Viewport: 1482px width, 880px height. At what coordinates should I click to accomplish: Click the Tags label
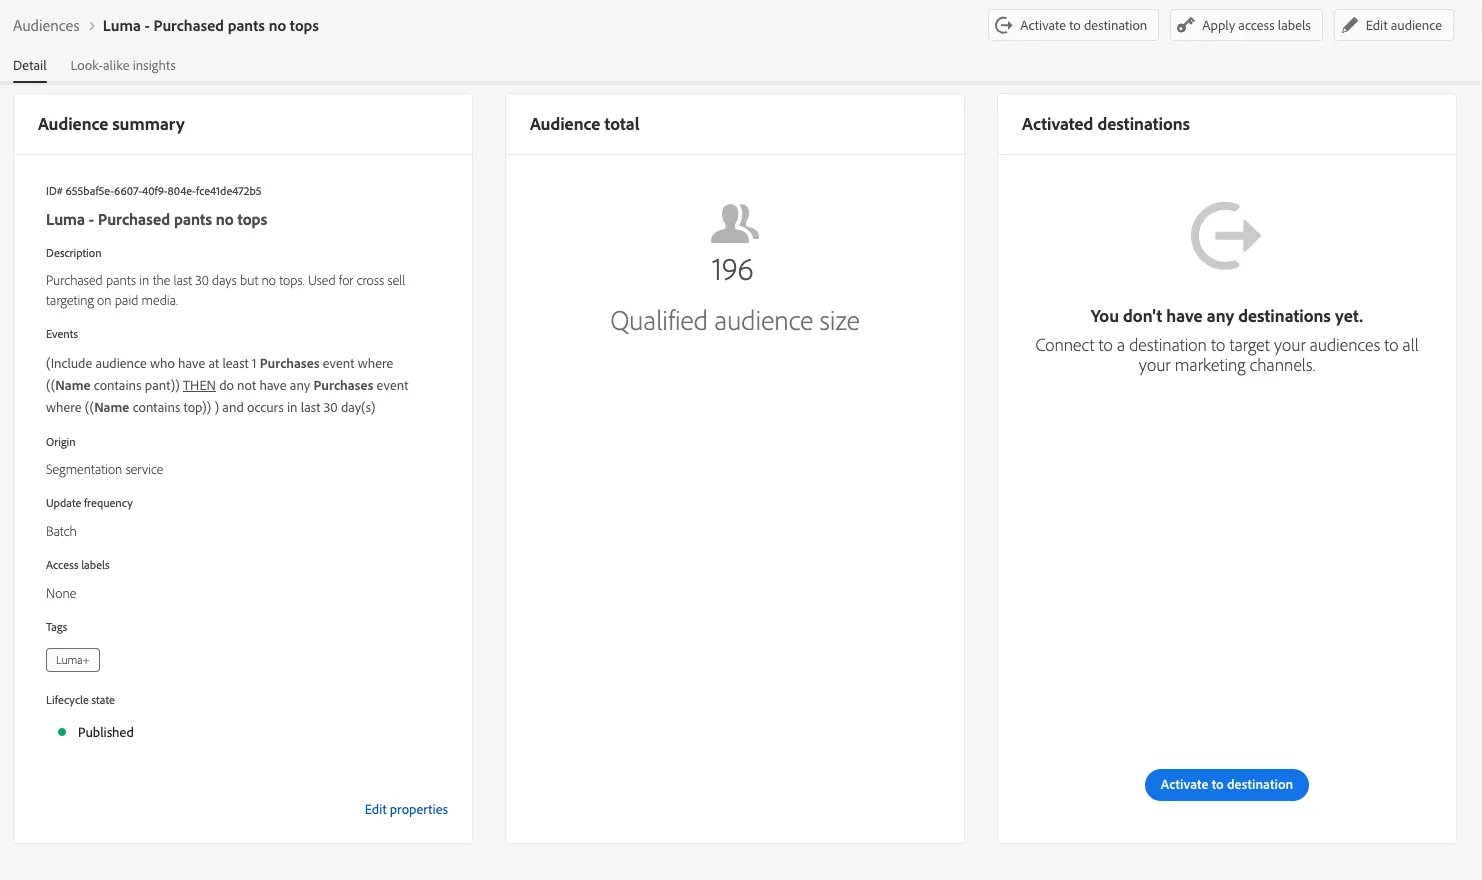coord(57,627)
